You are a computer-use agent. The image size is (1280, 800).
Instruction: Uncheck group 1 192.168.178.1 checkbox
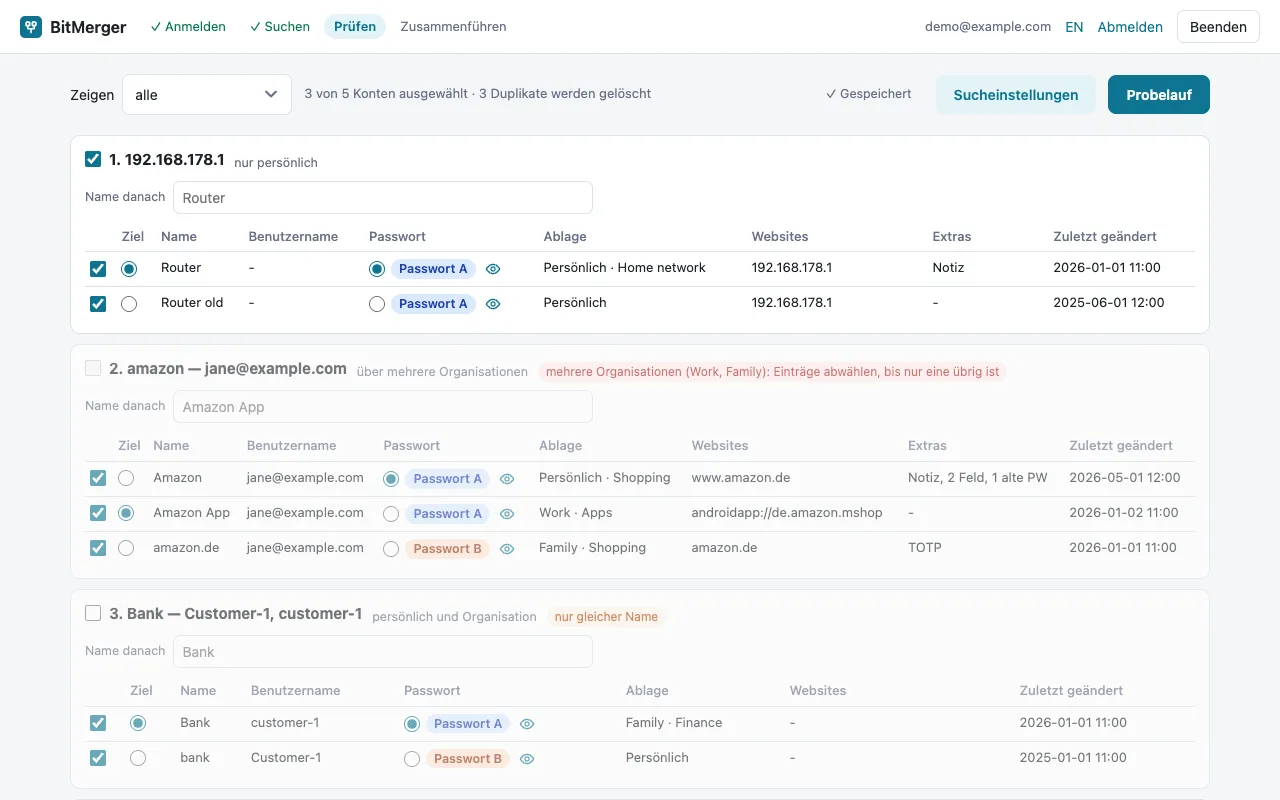(93, 159)
